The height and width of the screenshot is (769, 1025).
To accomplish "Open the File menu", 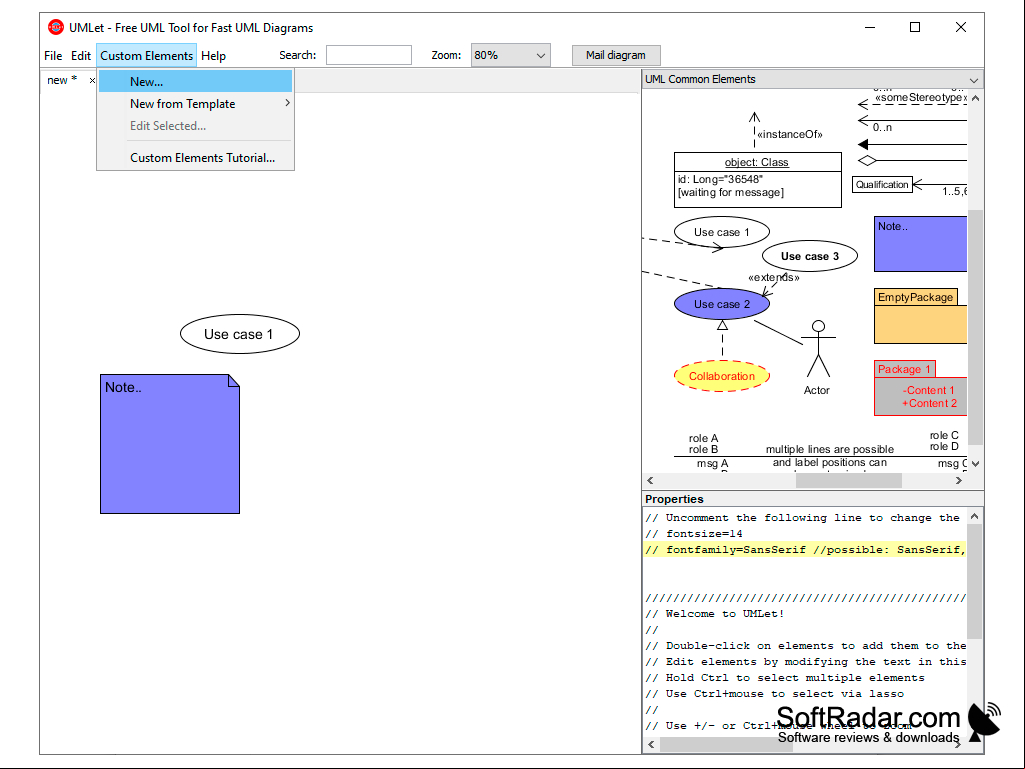I will tap(53, 56).
